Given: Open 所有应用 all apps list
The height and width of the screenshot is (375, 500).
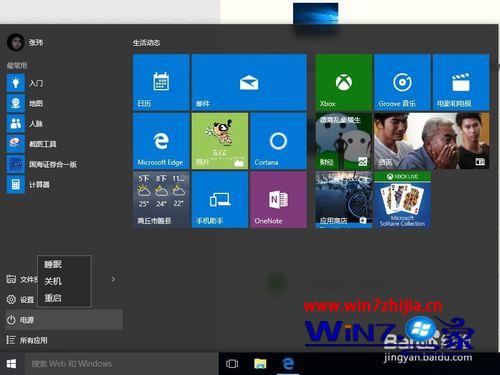Looking at the screenshot, I should click(64, 340).
